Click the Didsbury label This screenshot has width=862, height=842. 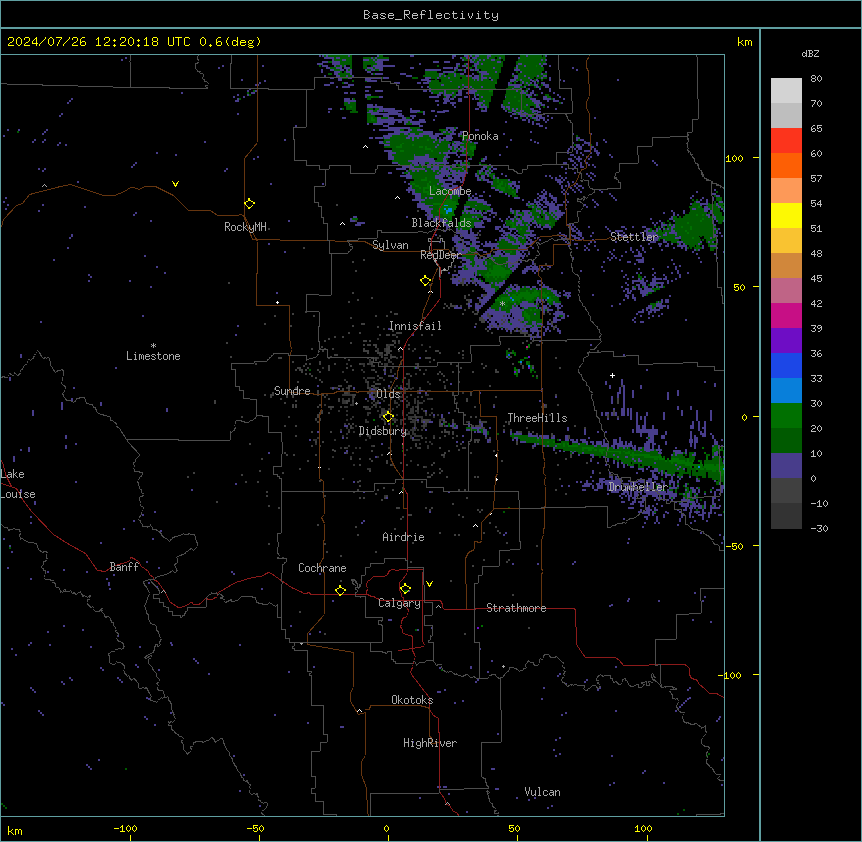click(383, 431)
